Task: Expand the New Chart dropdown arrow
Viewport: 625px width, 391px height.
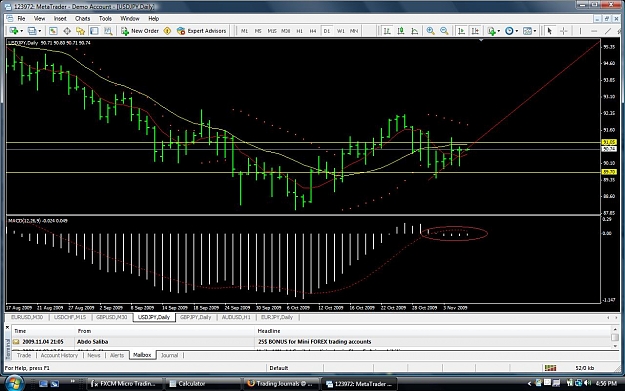Action: pyautogui.click(x=21, y=31)
